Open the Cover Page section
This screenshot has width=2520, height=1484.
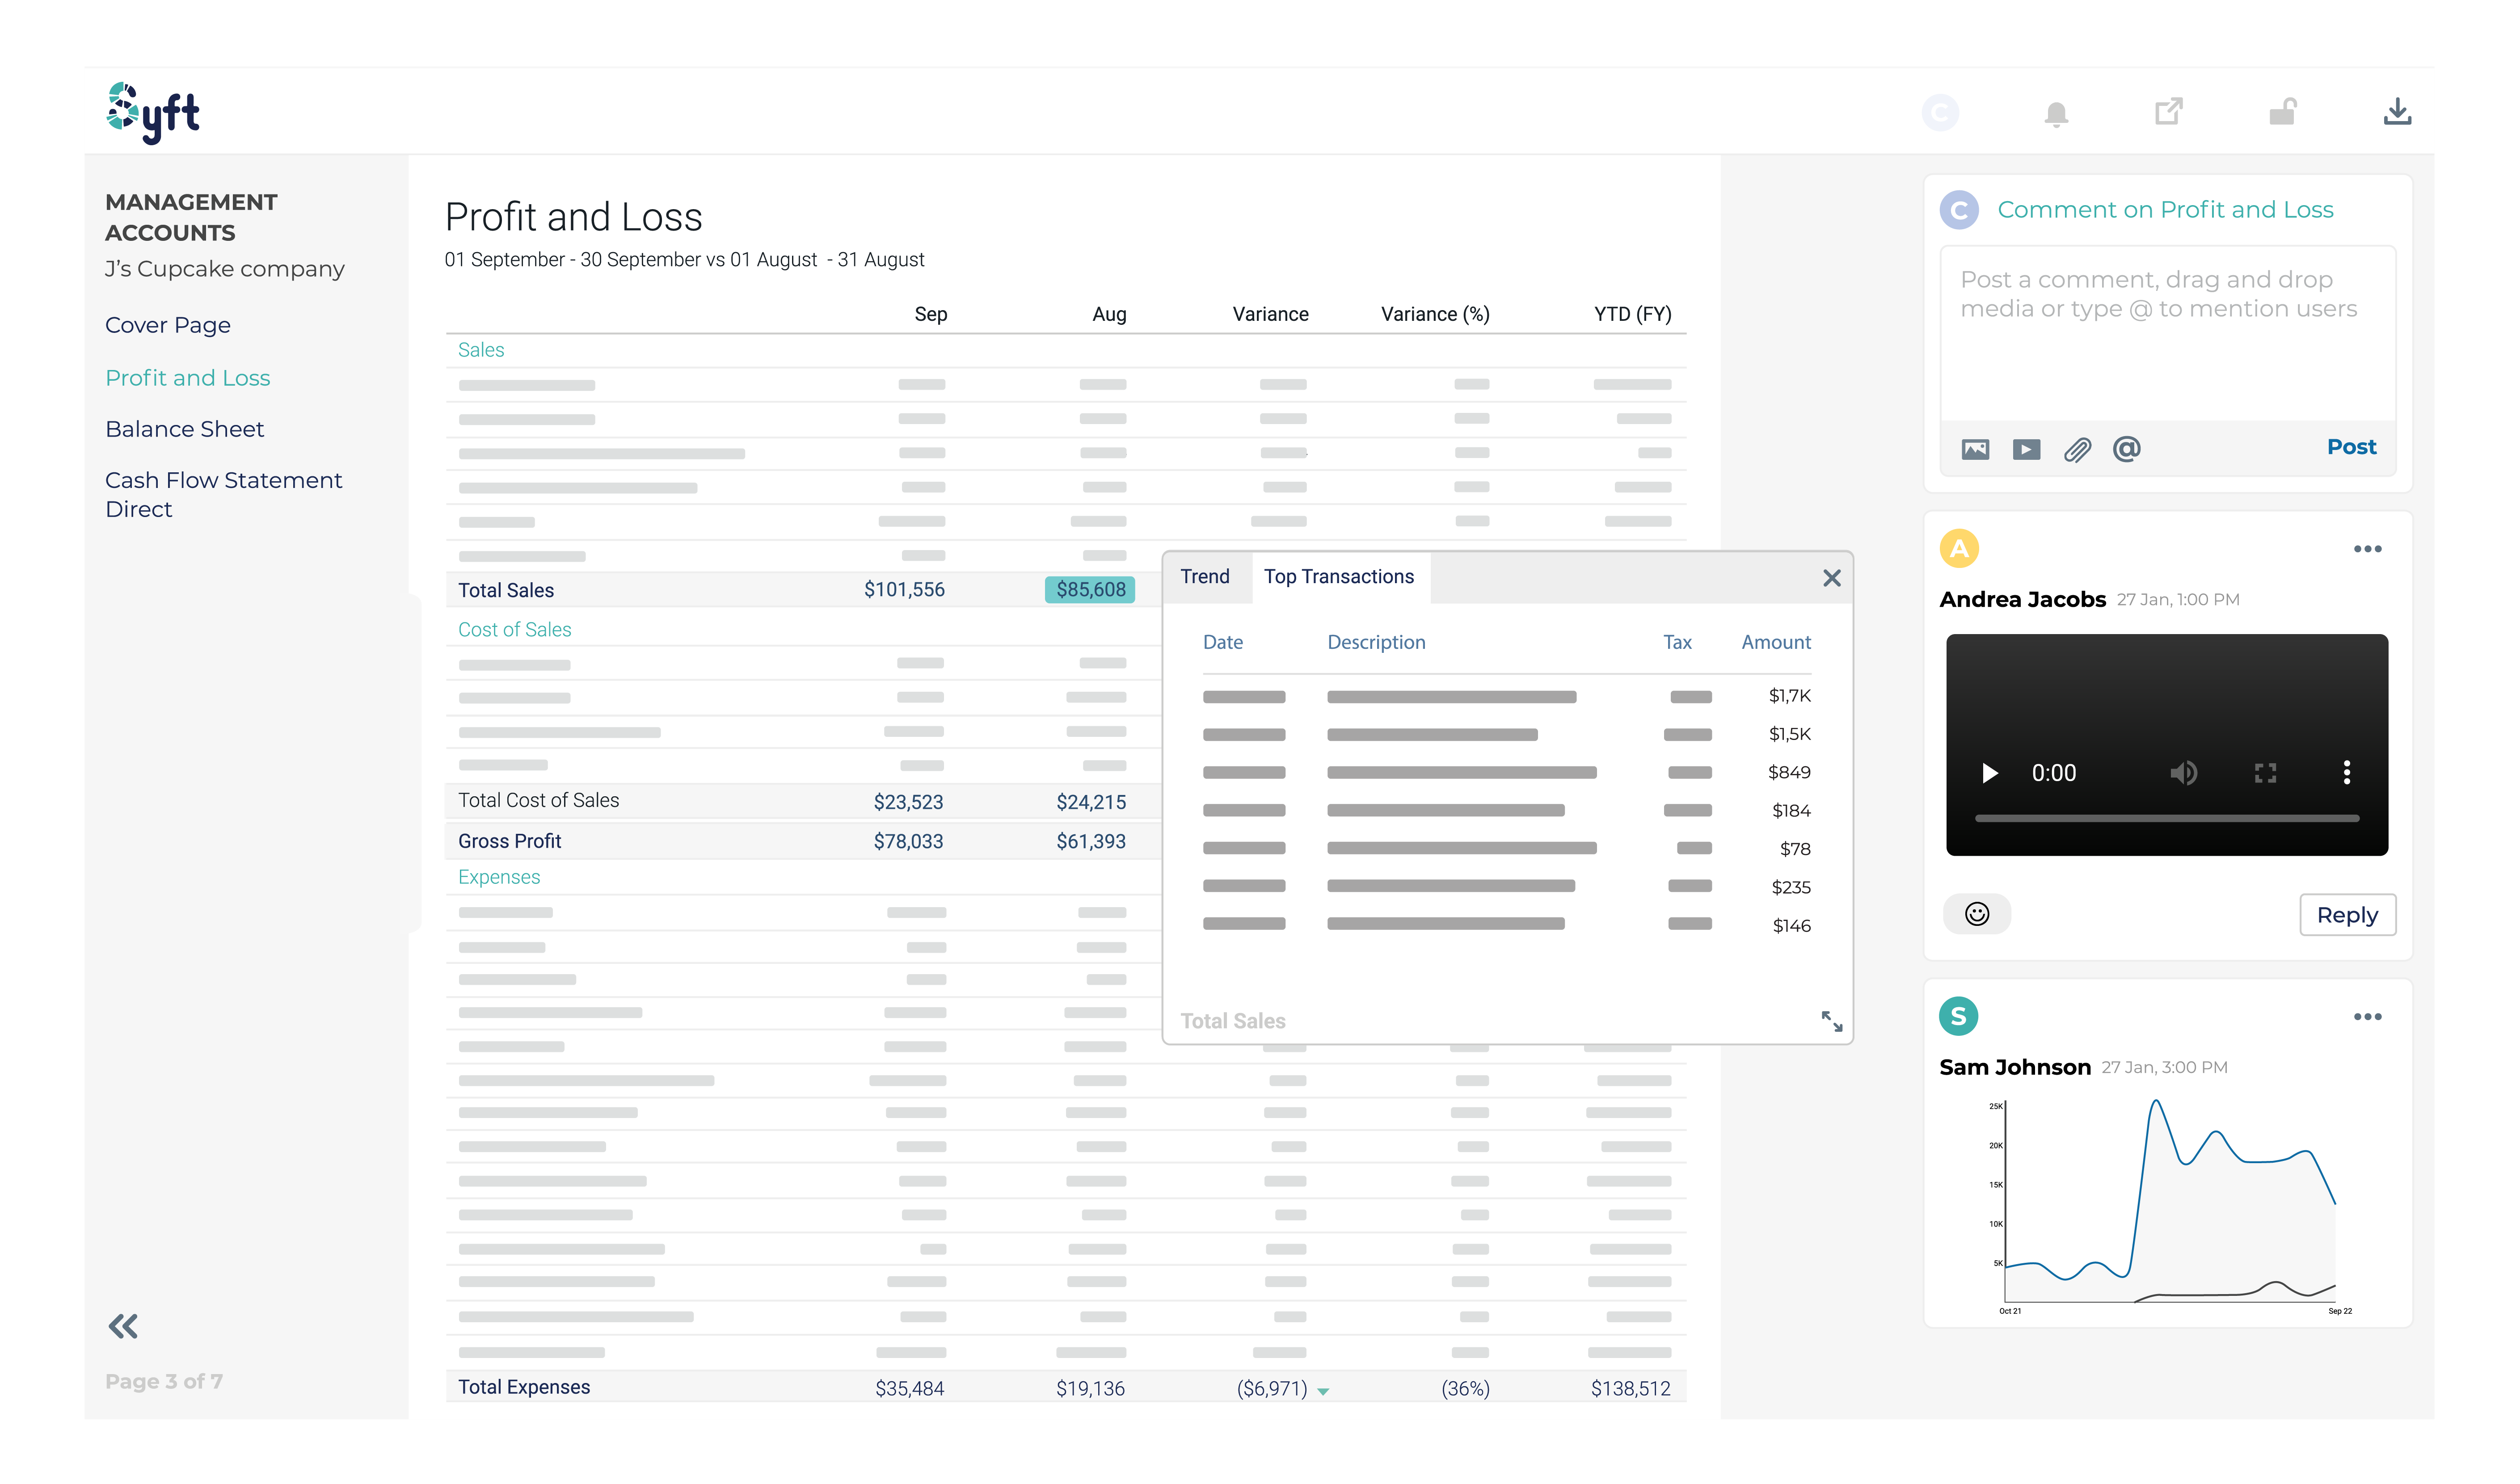pos(168,326)
